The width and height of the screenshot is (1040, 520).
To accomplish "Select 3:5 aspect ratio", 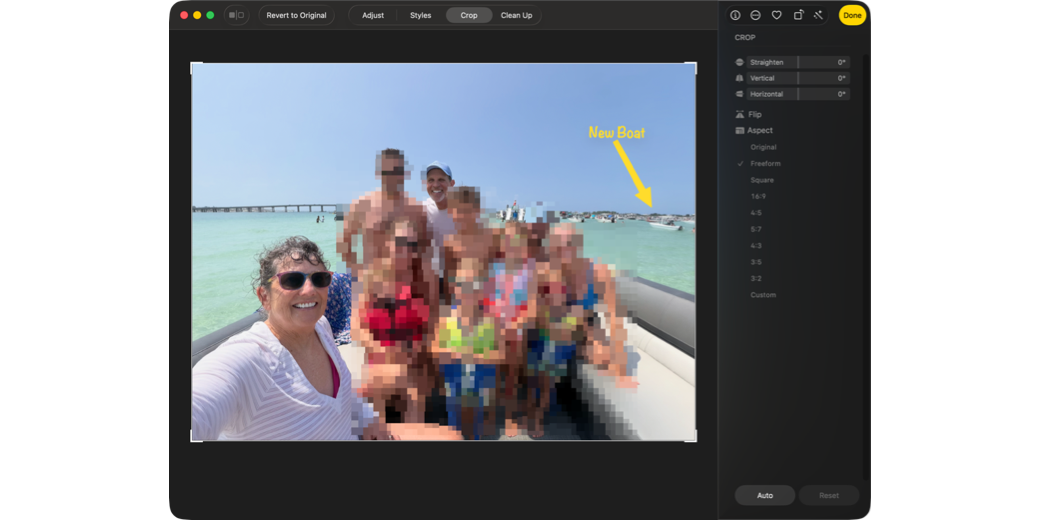I will pyautogui.click(x=756, y=262).
